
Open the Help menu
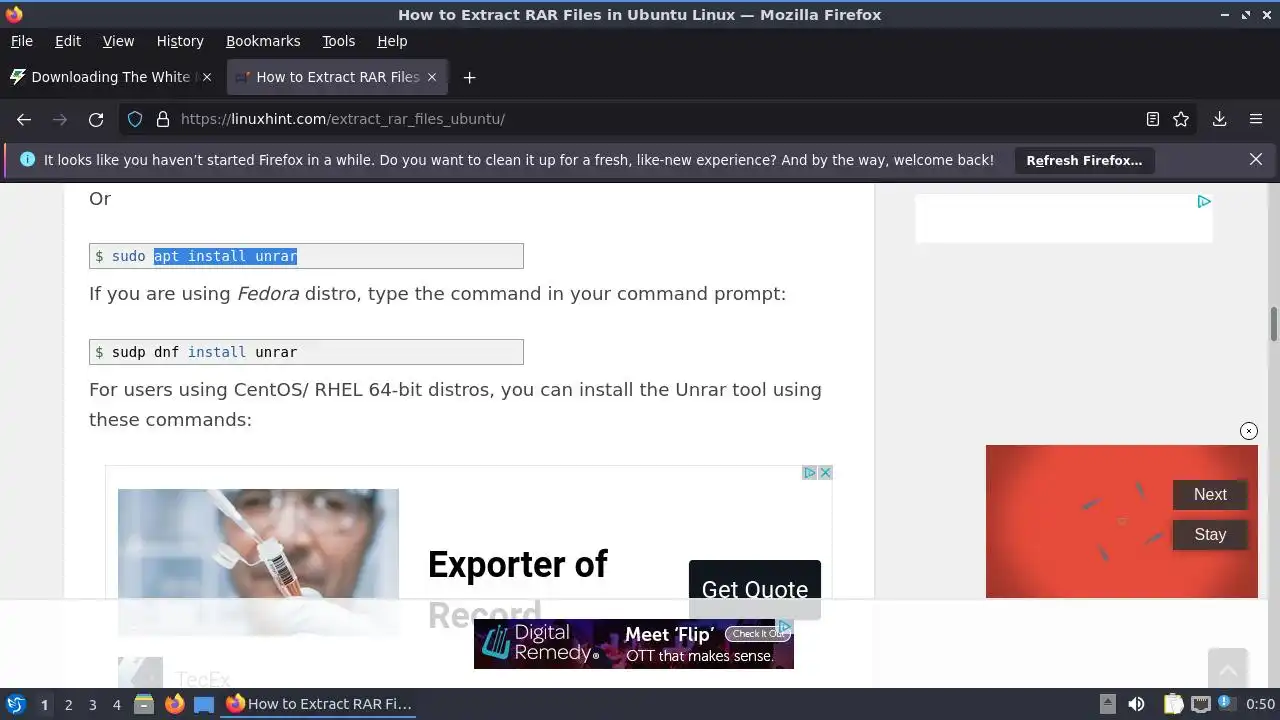point(392,41)
